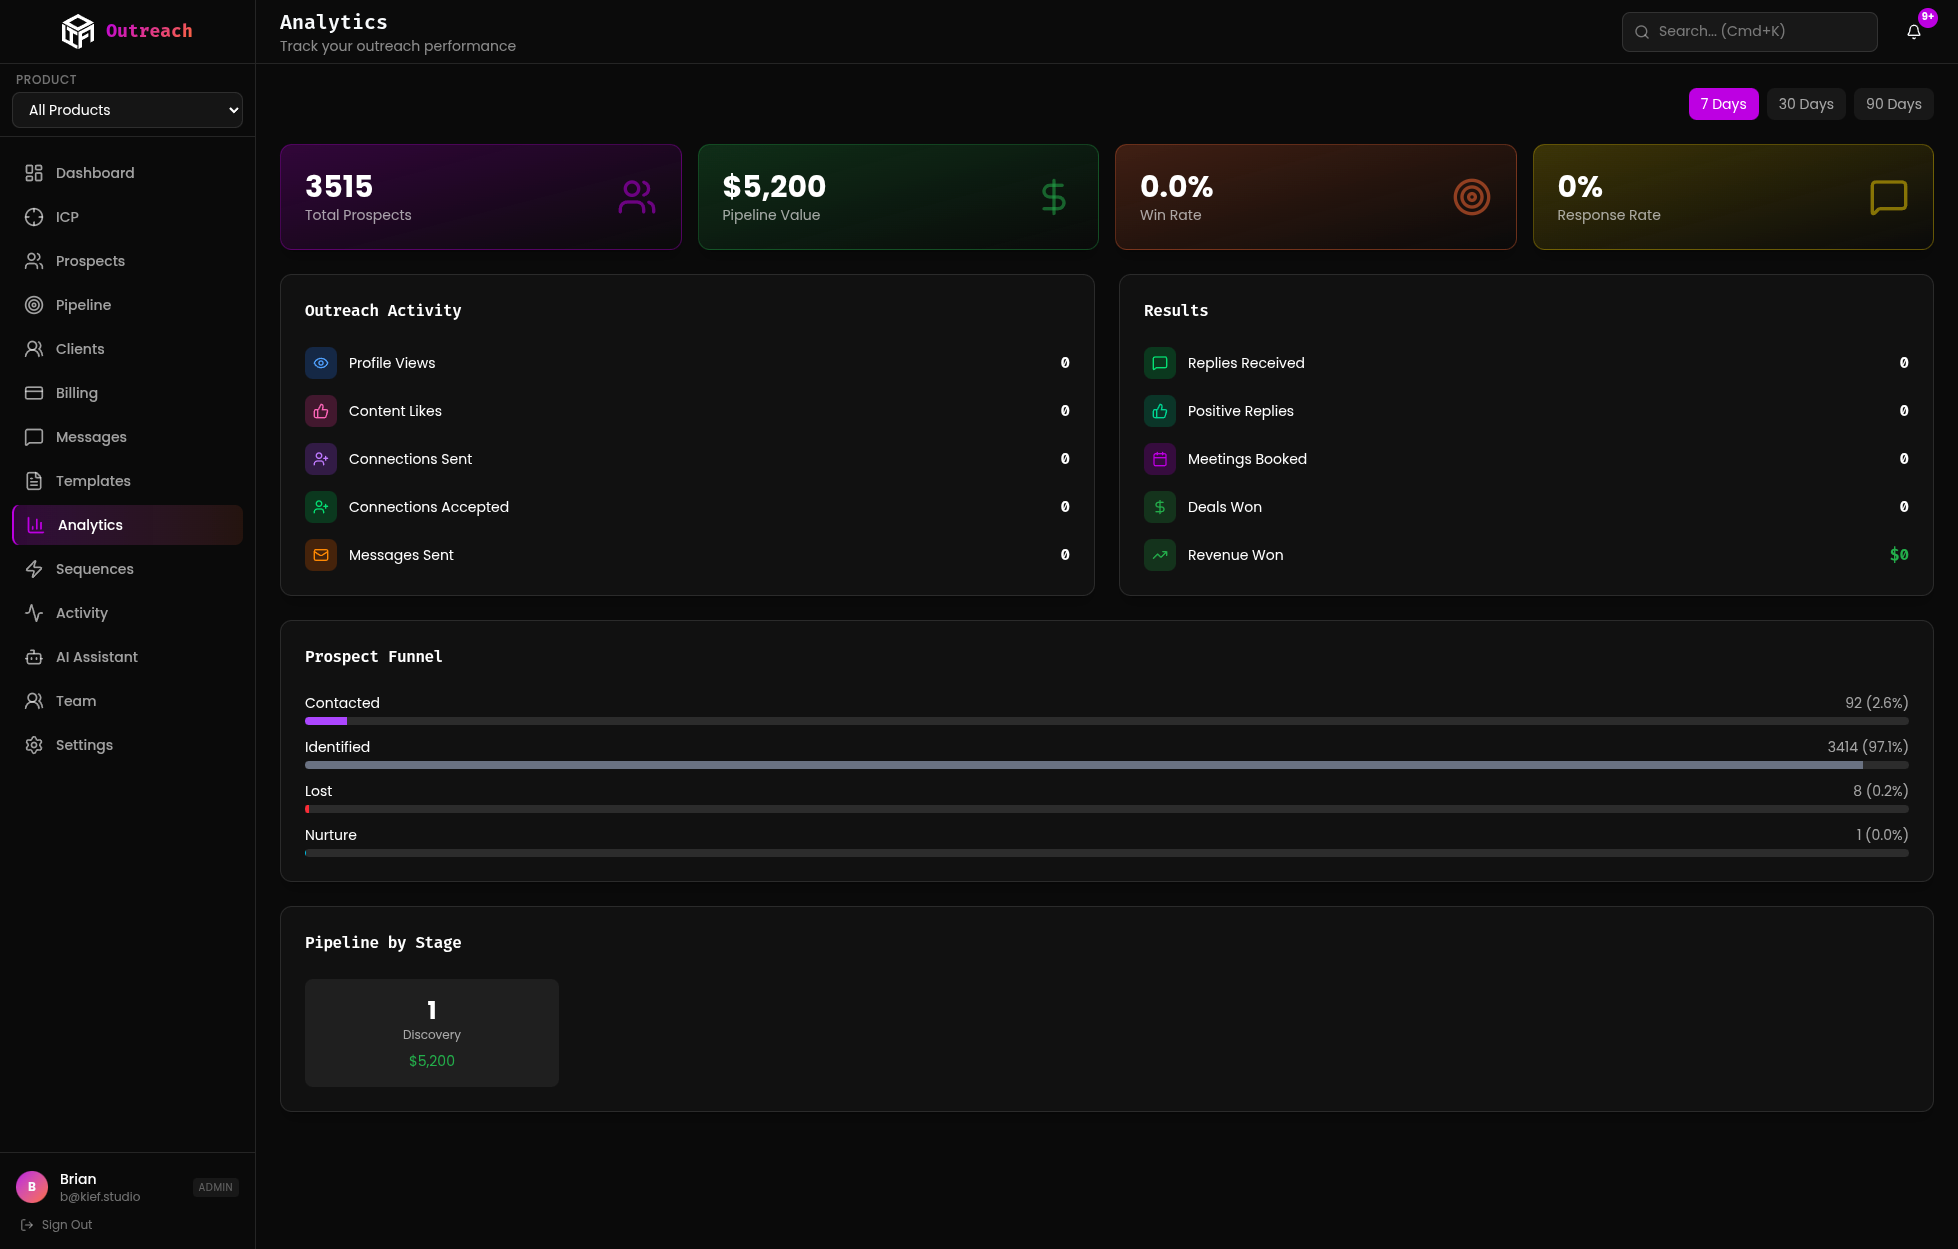The image size is (1958, 1249).
Task: Open the Templates section
Action: [90, 481]
